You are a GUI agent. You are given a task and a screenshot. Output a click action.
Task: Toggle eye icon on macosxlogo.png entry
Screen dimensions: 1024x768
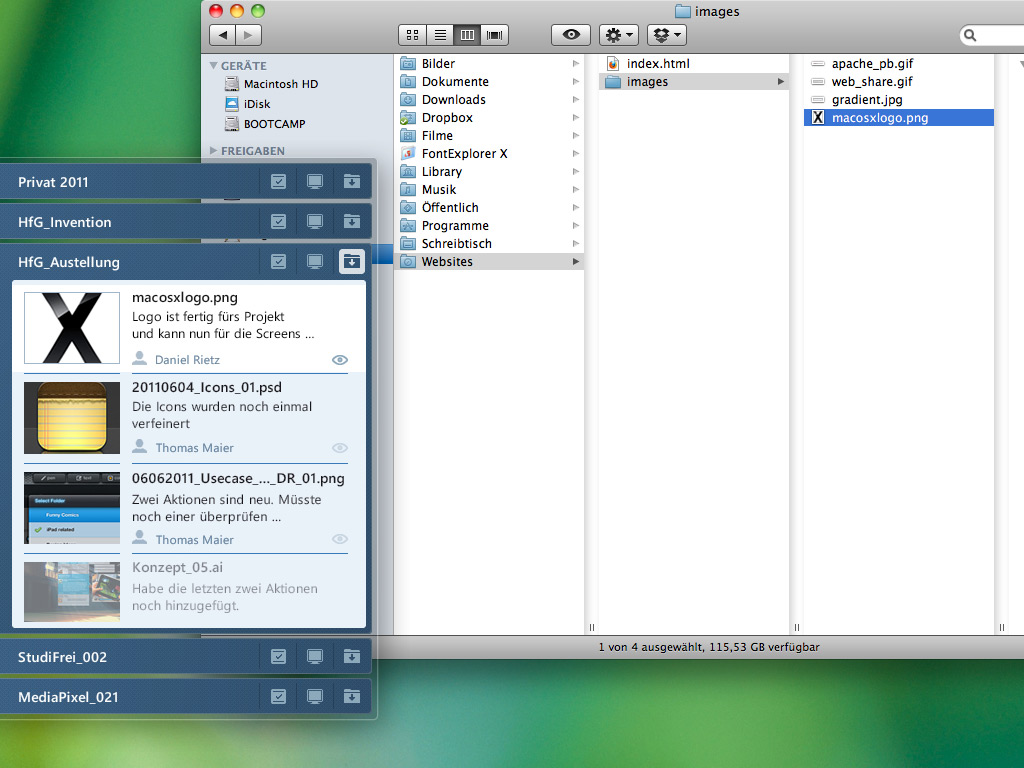(340, 360)
